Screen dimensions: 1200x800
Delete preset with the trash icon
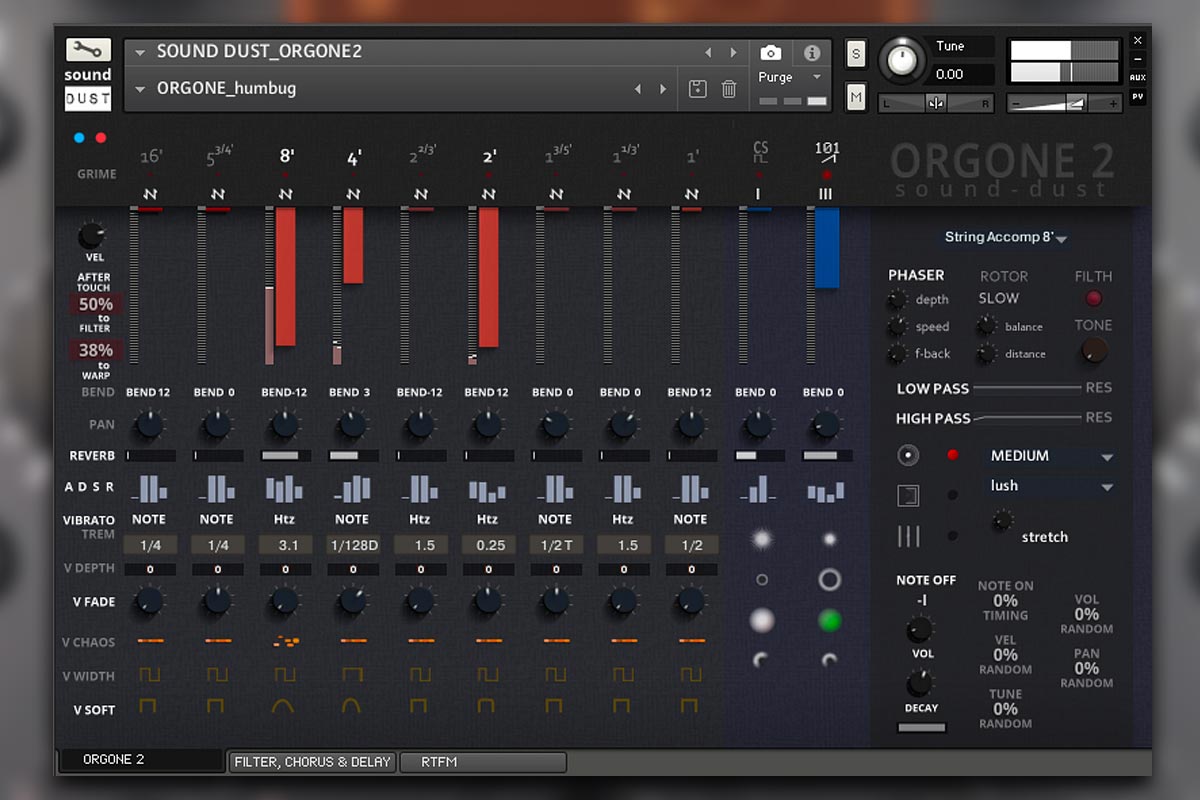tap(729, 89)
